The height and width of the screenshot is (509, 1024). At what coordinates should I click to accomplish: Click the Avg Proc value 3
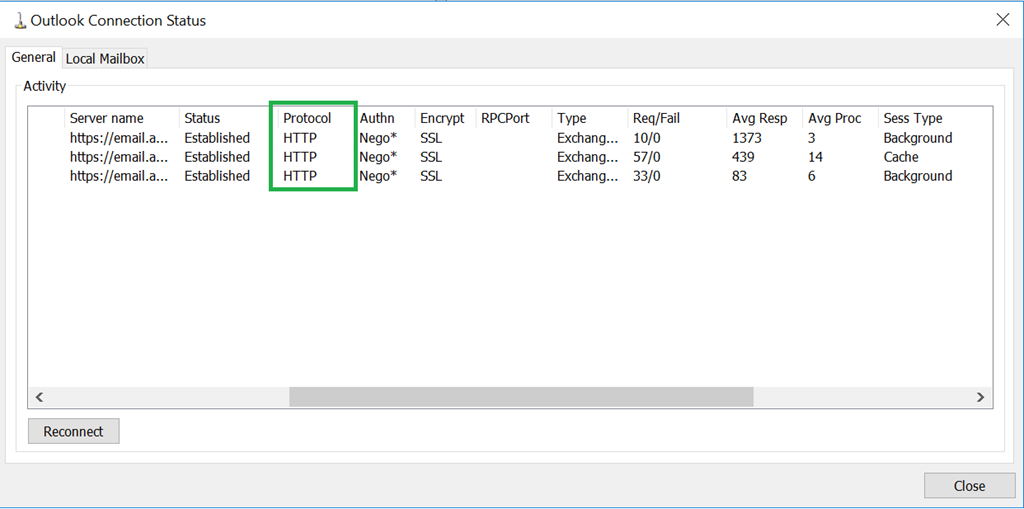[812, 138]
